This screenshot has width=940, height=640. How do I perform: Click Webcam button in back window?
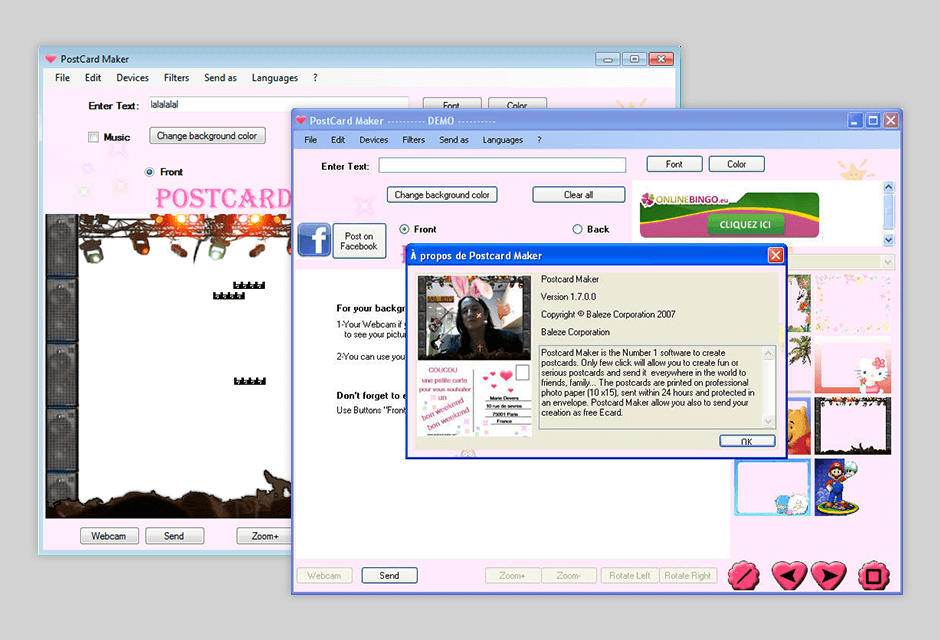point(109,536)
